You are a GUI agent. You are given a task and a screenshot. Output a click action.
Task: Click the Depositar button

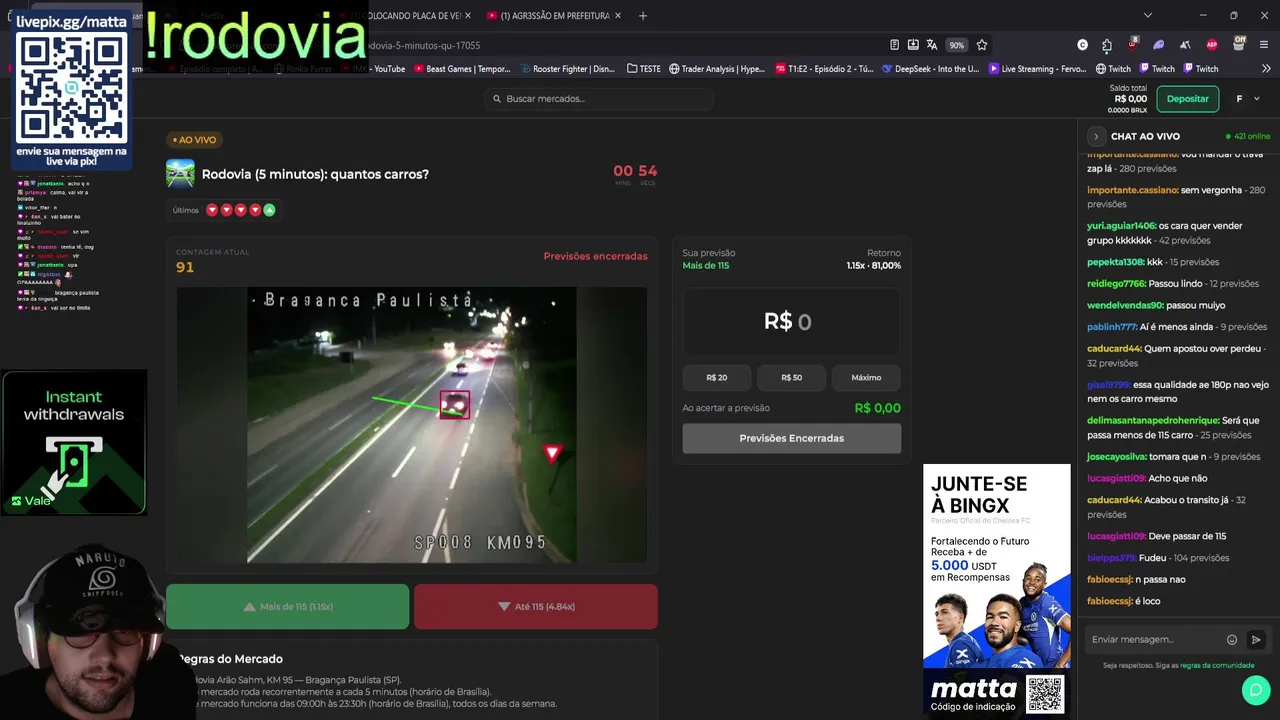click(1188, 98)
